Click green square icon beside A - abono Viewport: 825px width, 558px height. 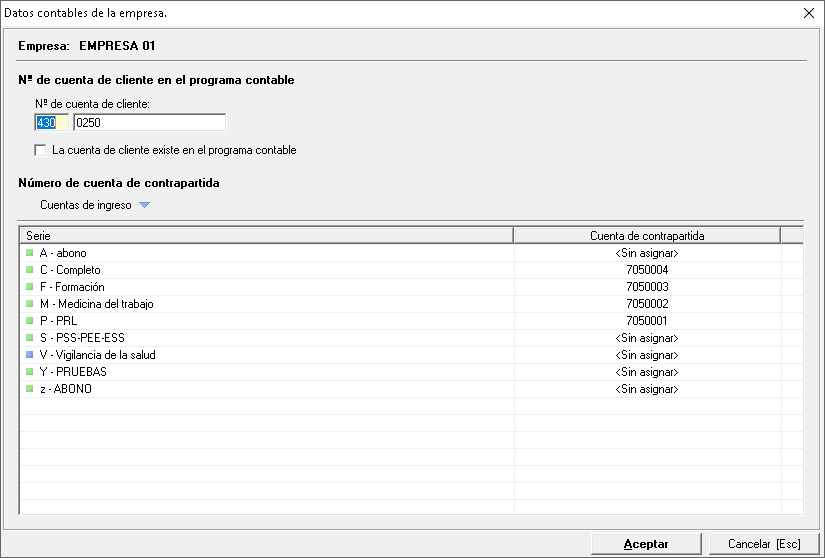coord(30,253)
